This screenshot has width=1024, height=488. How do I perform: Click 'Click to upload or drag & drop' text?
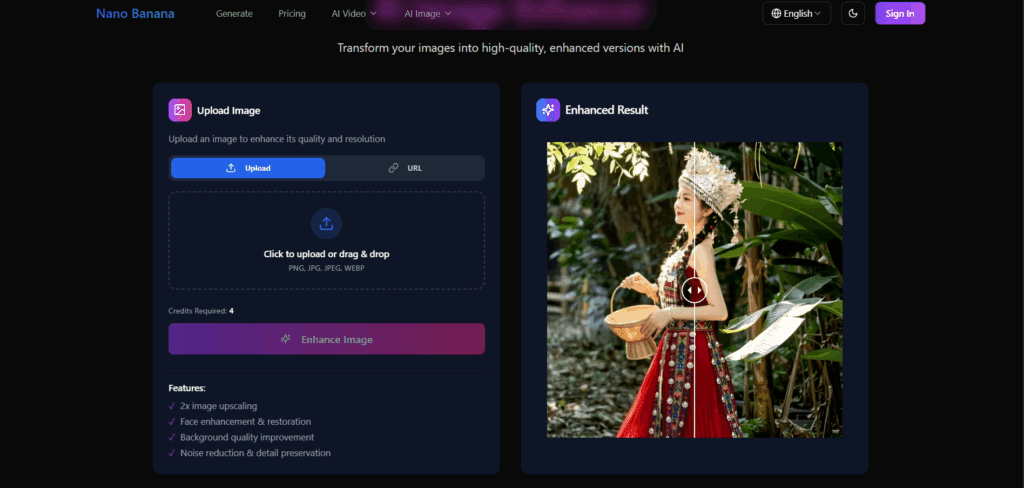[327, 254]
